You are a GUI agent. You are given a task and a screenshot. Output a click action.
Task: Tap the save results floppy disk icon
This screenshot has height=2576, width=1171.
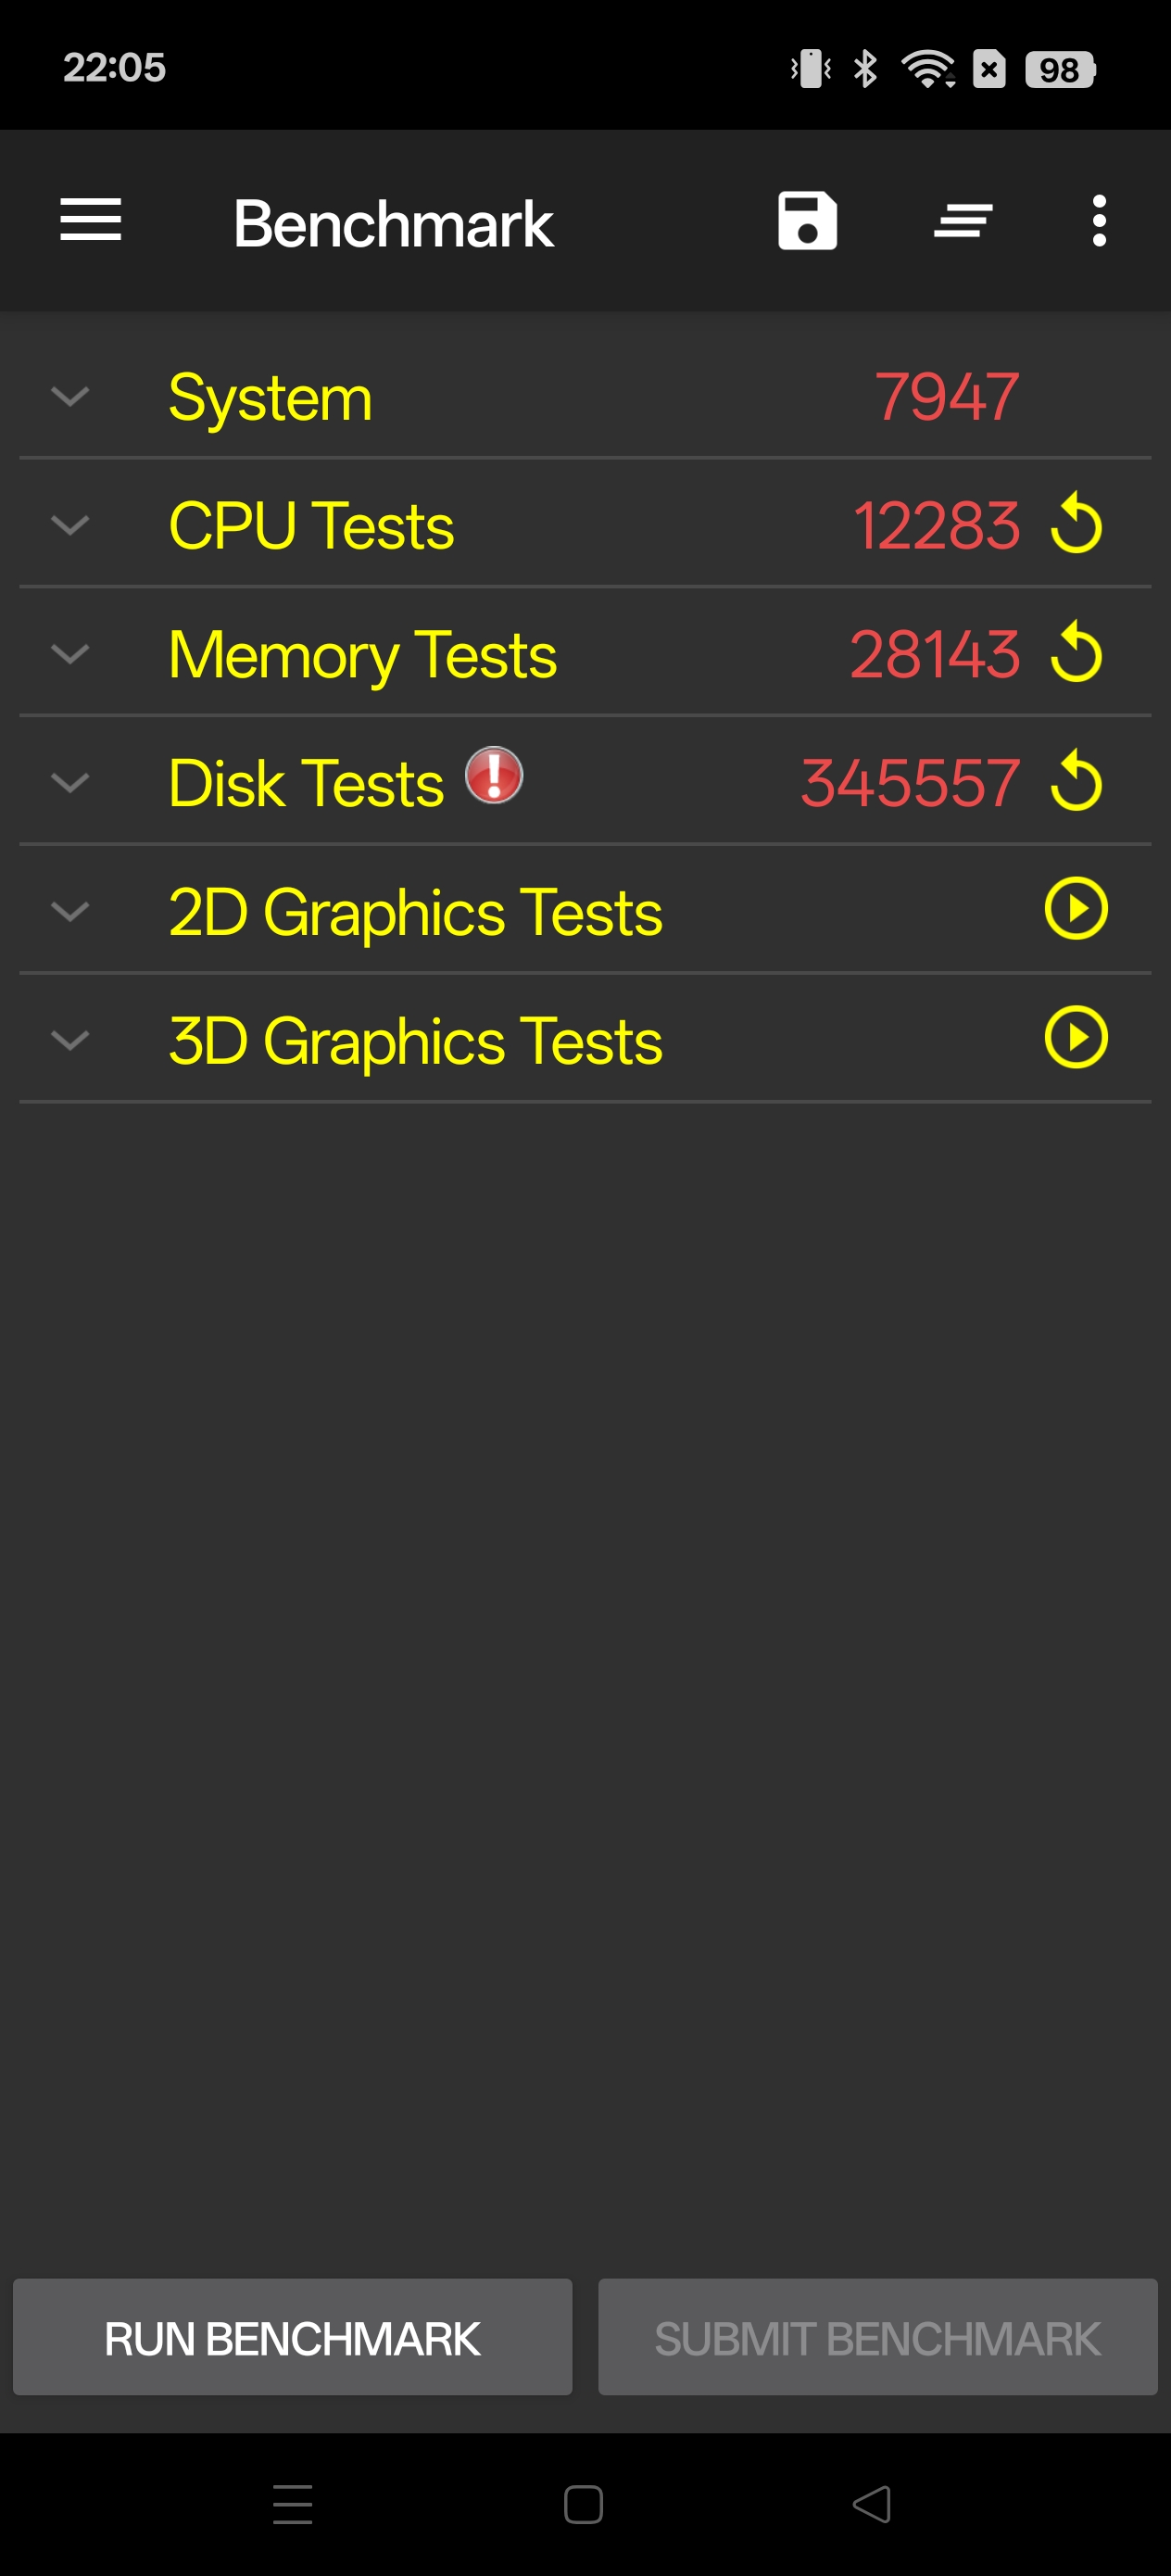807,220
